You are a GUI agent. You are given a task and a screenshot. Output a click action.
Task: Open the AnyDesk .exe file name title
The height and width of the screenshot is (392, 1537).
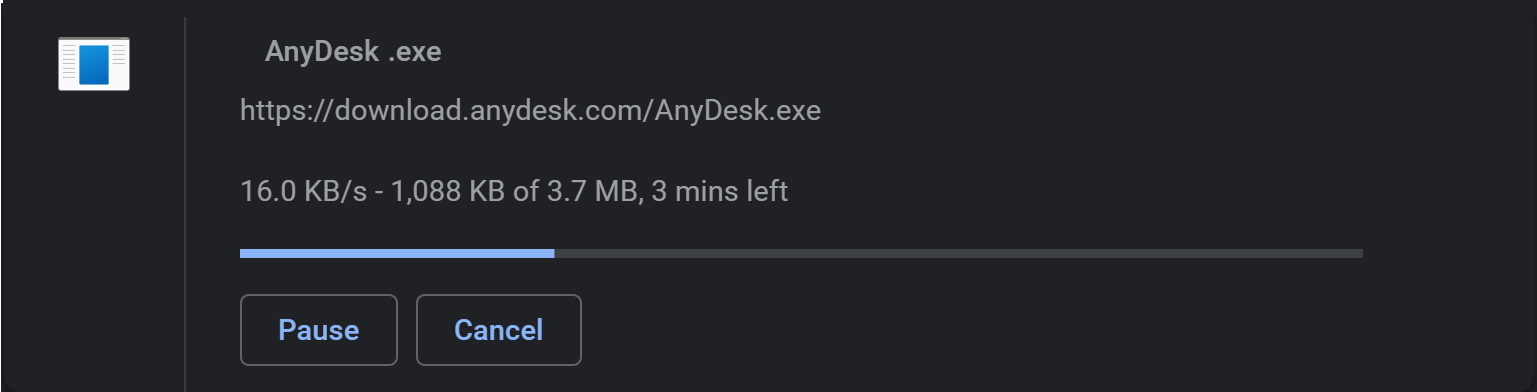pyautogui.click(x=353, y=52)
